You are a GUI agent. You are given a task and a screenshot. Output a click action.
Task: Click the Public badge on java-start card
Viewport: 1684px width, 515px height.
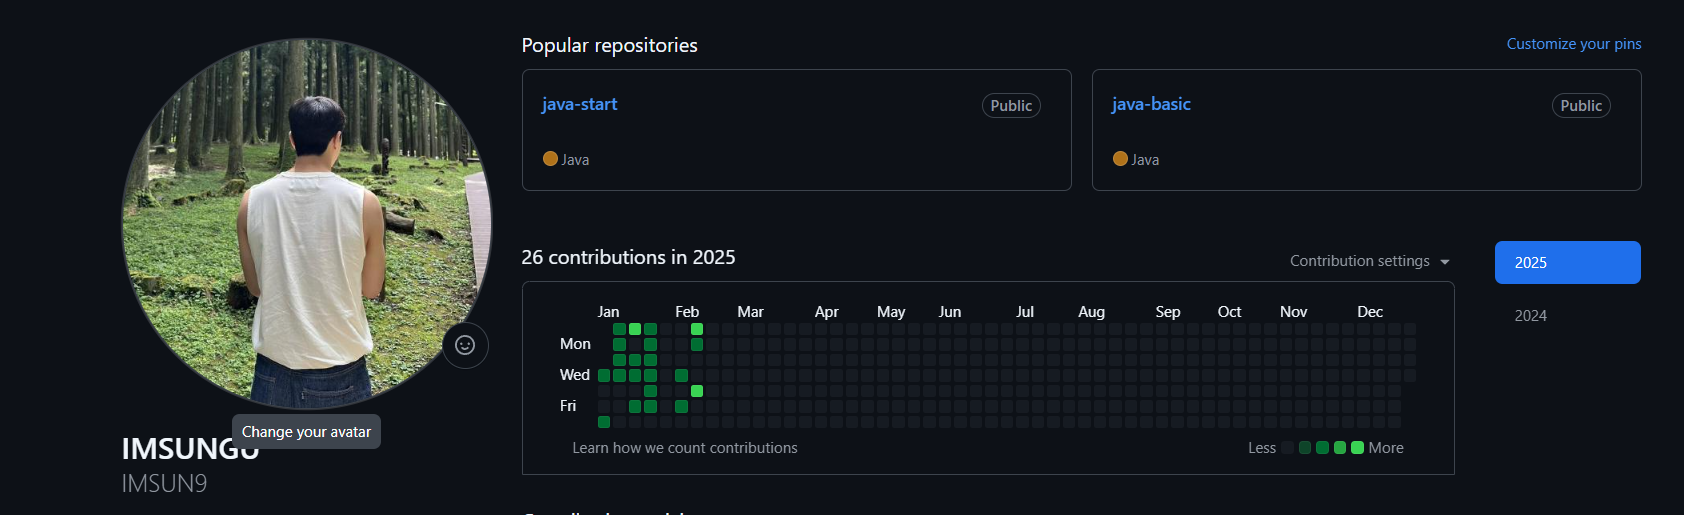click(1011, 106)
